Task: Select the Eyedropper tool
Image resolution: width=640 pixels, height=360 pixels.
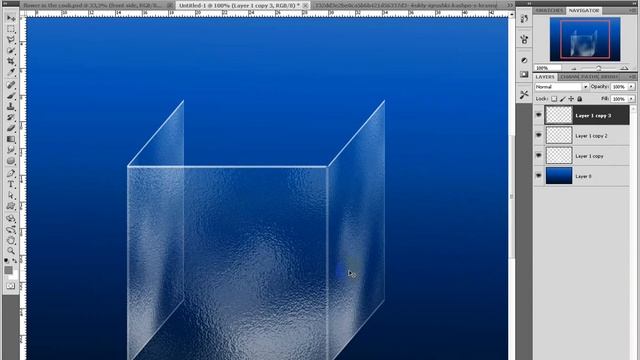Action: point(11,72)
